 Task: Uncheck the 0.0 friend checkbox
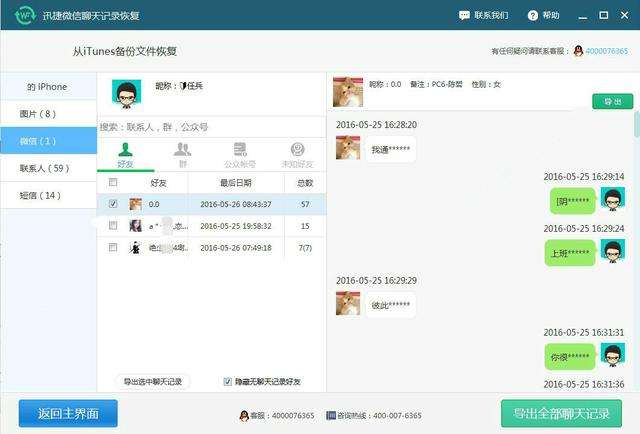tap(113, 203)
